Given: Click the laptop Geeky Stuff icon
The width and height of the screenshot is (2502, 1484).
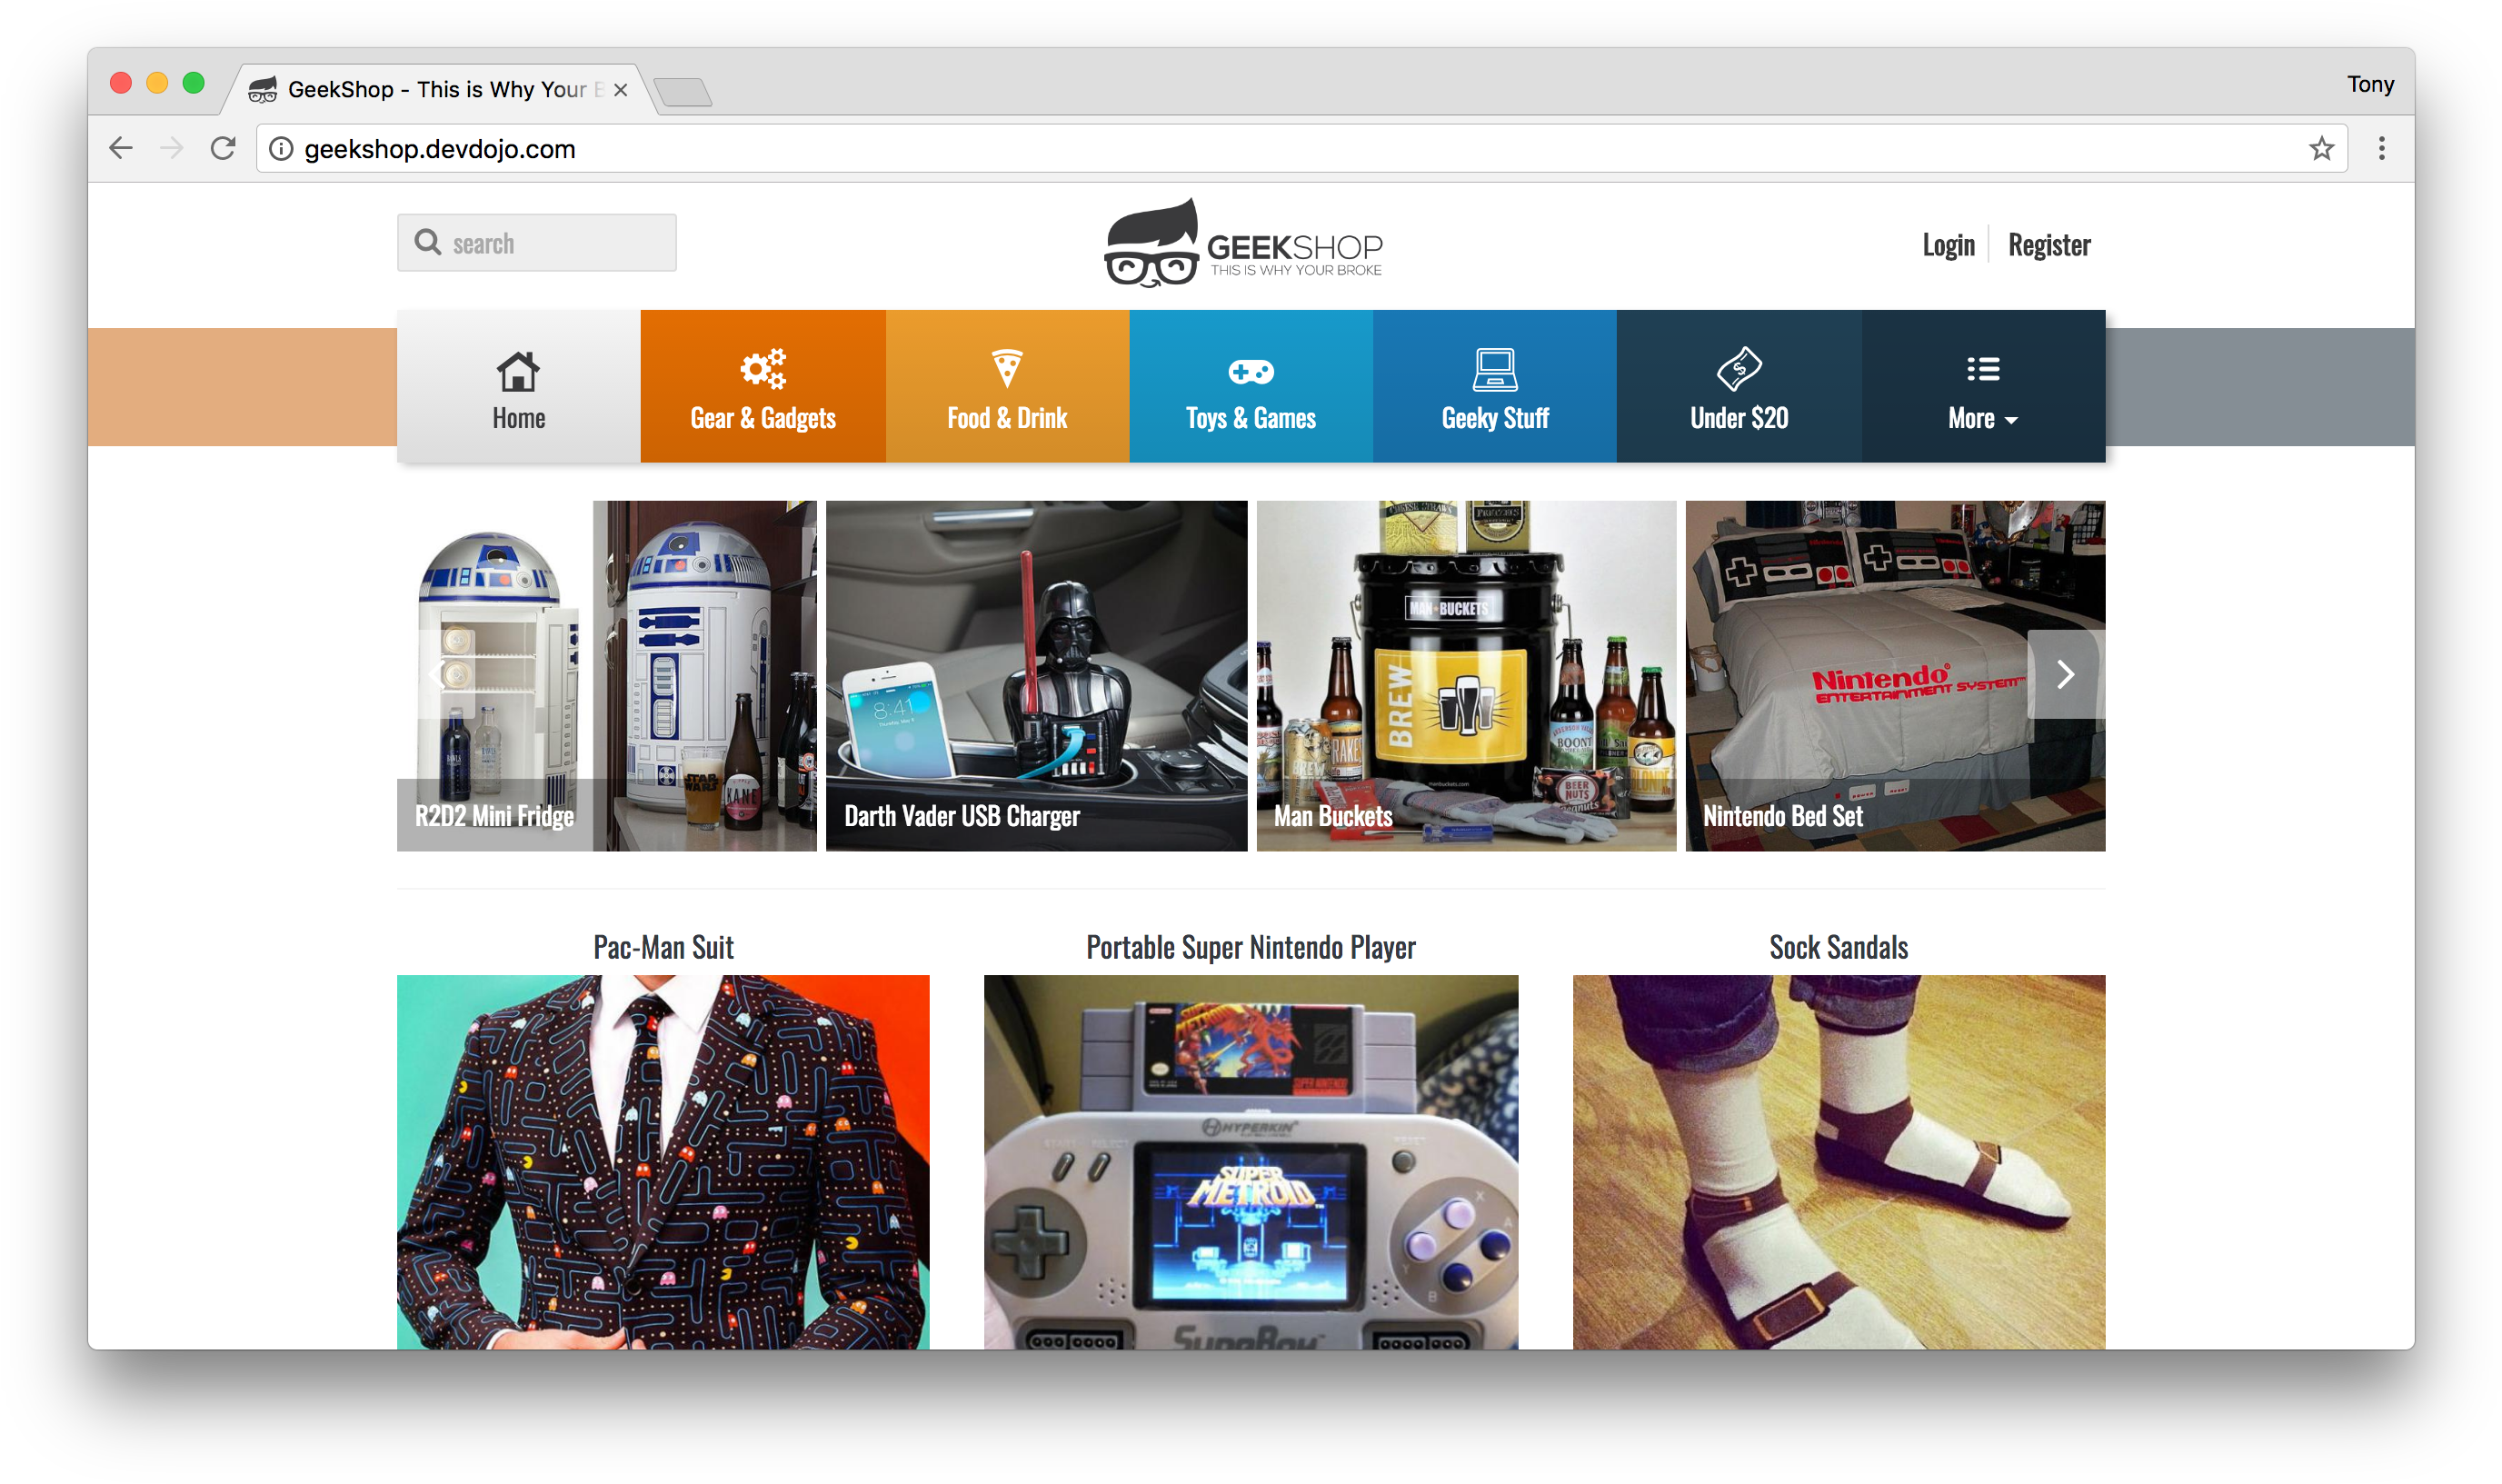Looking at the screenshot, I should point(1495,369).
